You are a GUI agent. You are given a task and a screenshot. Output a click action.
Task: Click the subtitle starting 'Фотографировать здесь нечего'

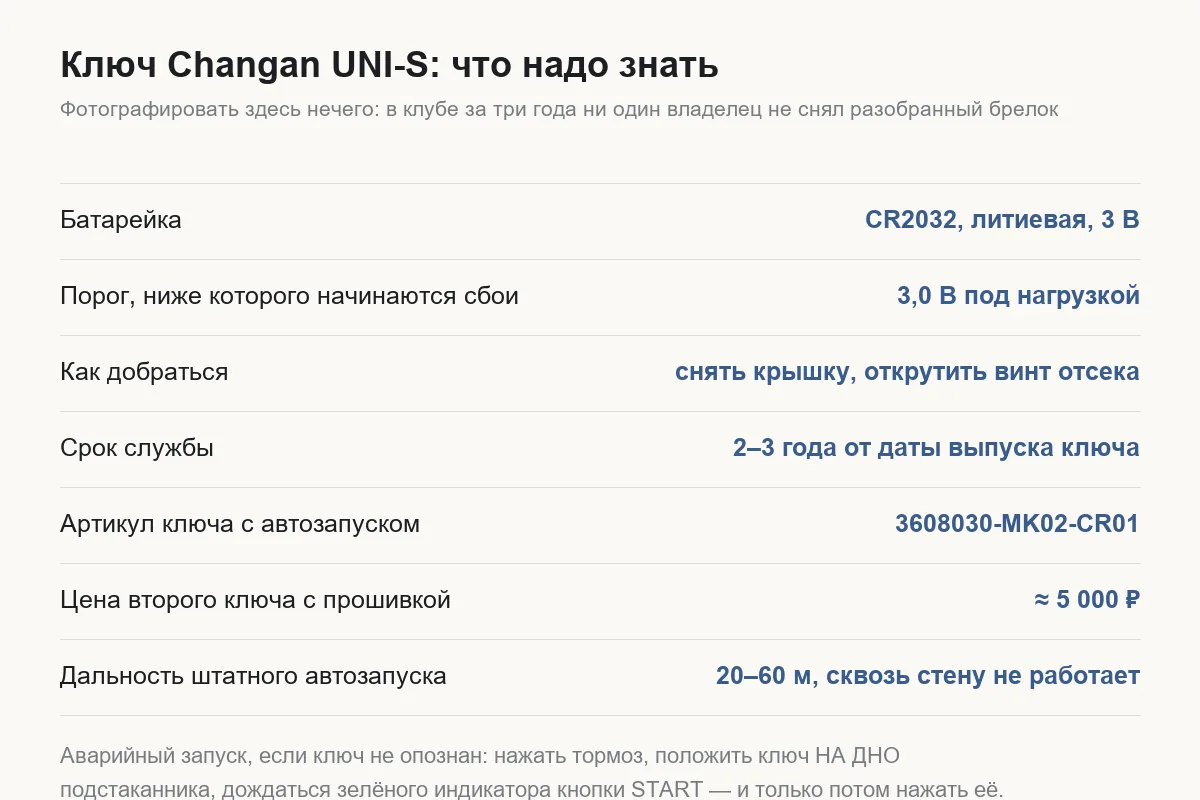(559, 109)
